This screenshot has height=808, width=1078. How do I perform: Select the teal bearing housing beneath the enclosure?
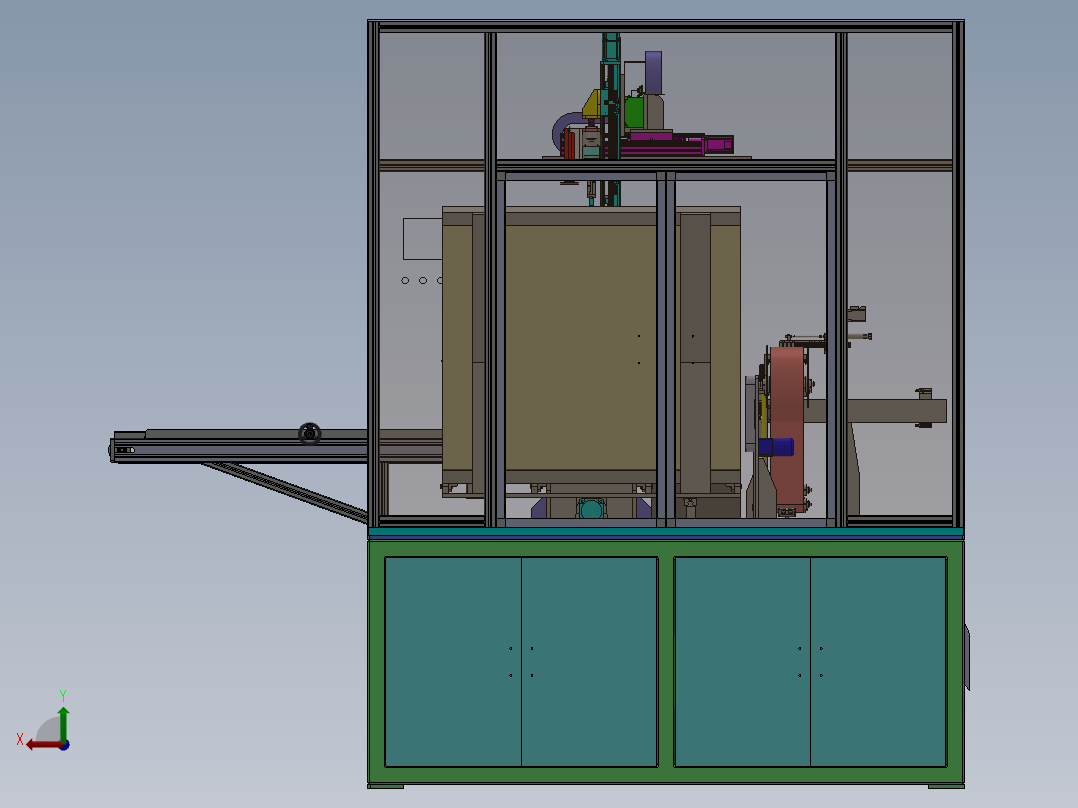click(x=591, y=509)
